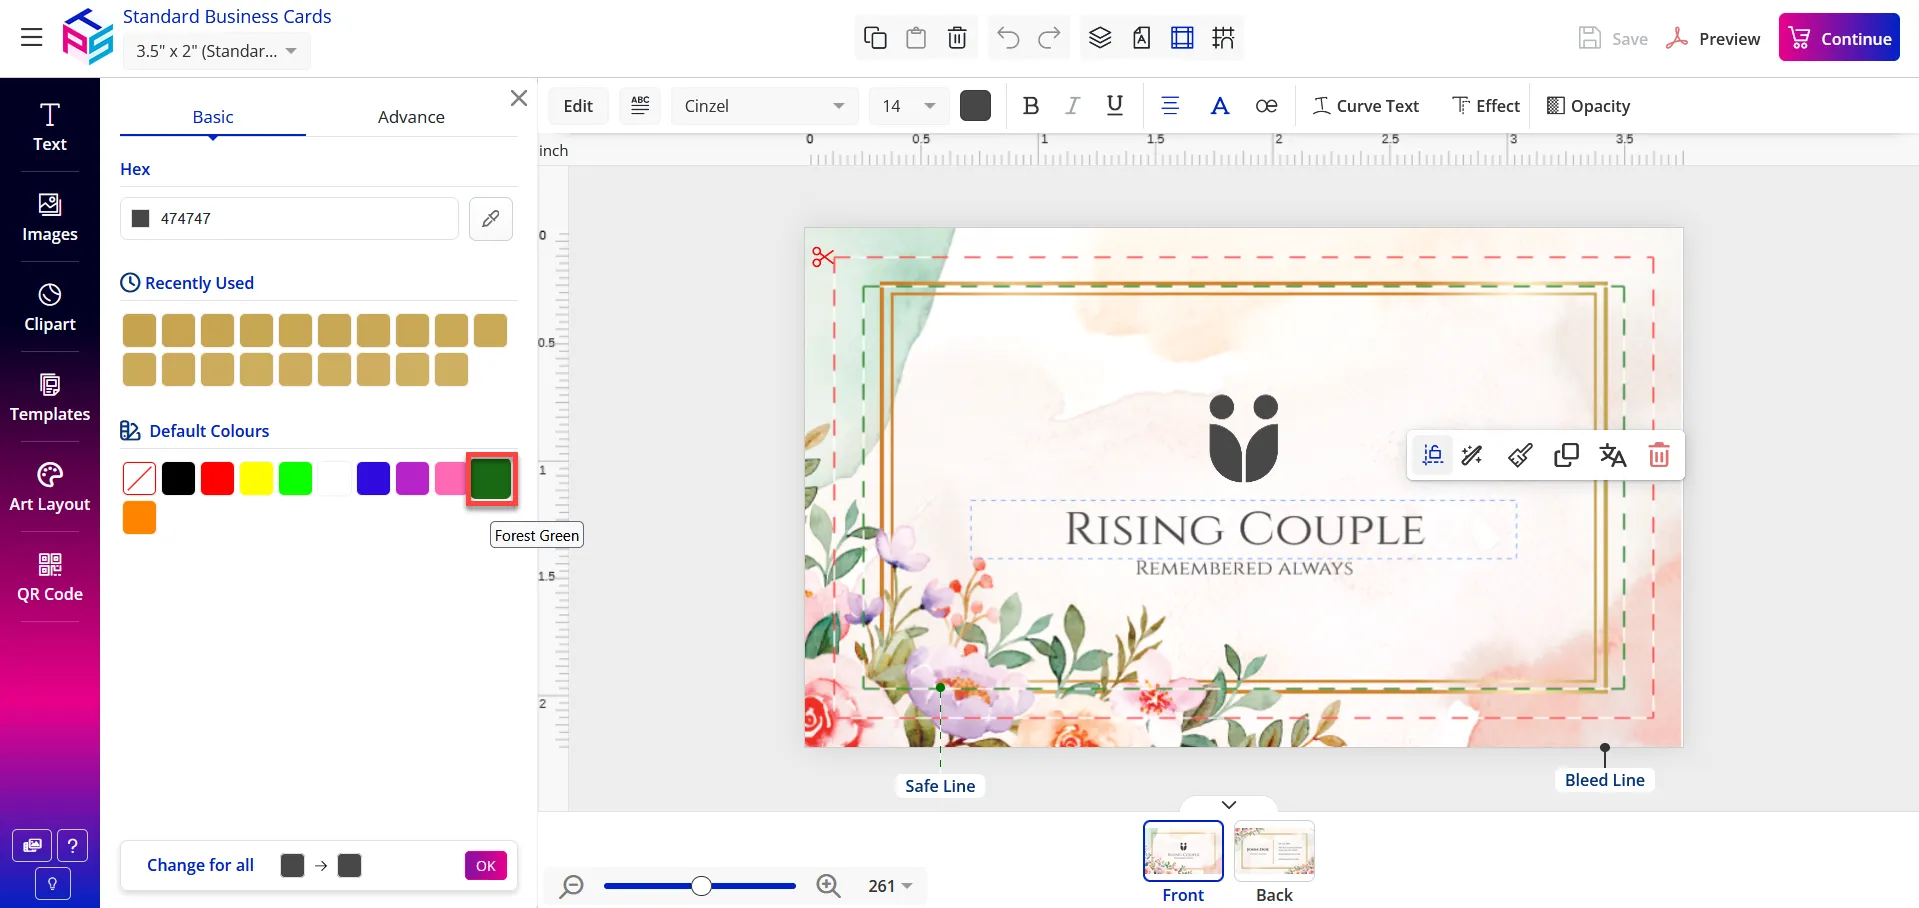Toggle underline formatting
Screen dimensions: 1919x908
(x=1115, y=105)
